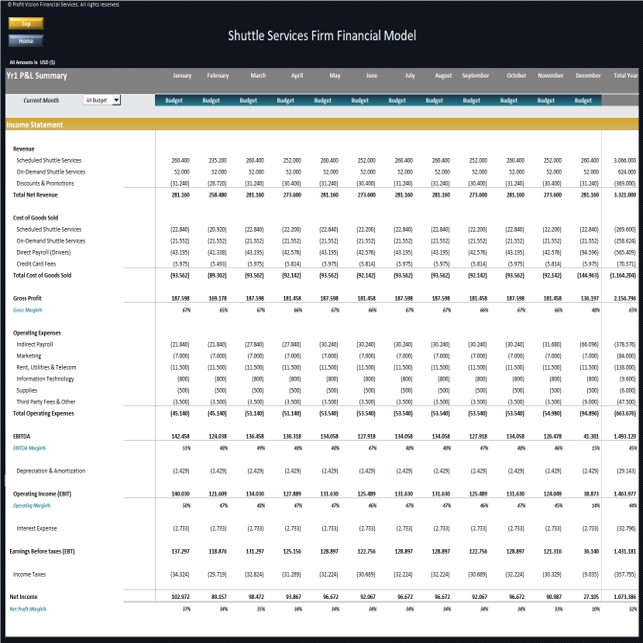Click the Operating Margin% label
Screen dimensions: 643x643
tap(32, 505)
